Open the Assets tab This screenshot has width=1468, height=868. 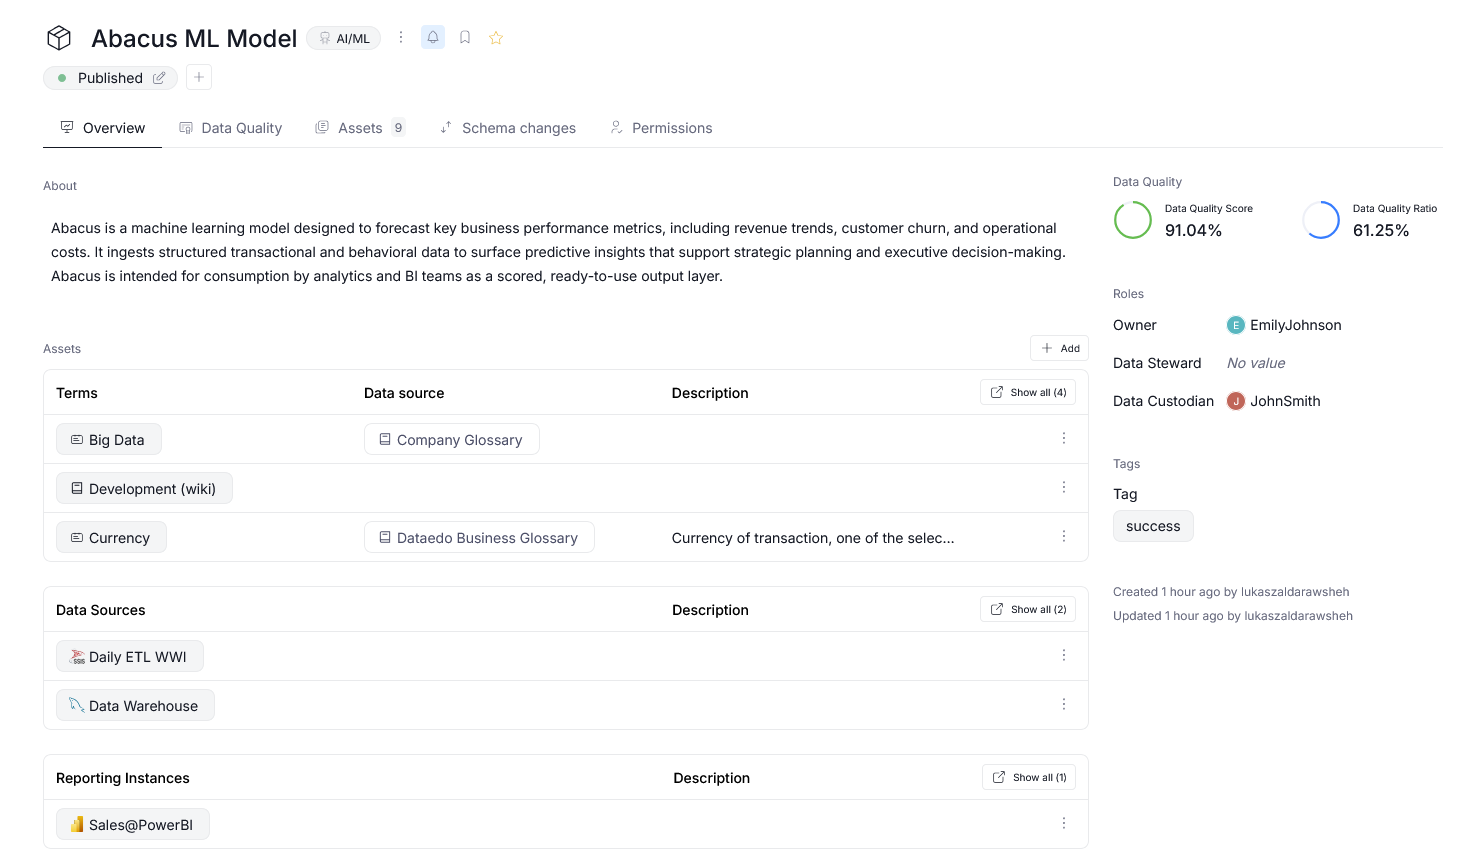point(360,128)
